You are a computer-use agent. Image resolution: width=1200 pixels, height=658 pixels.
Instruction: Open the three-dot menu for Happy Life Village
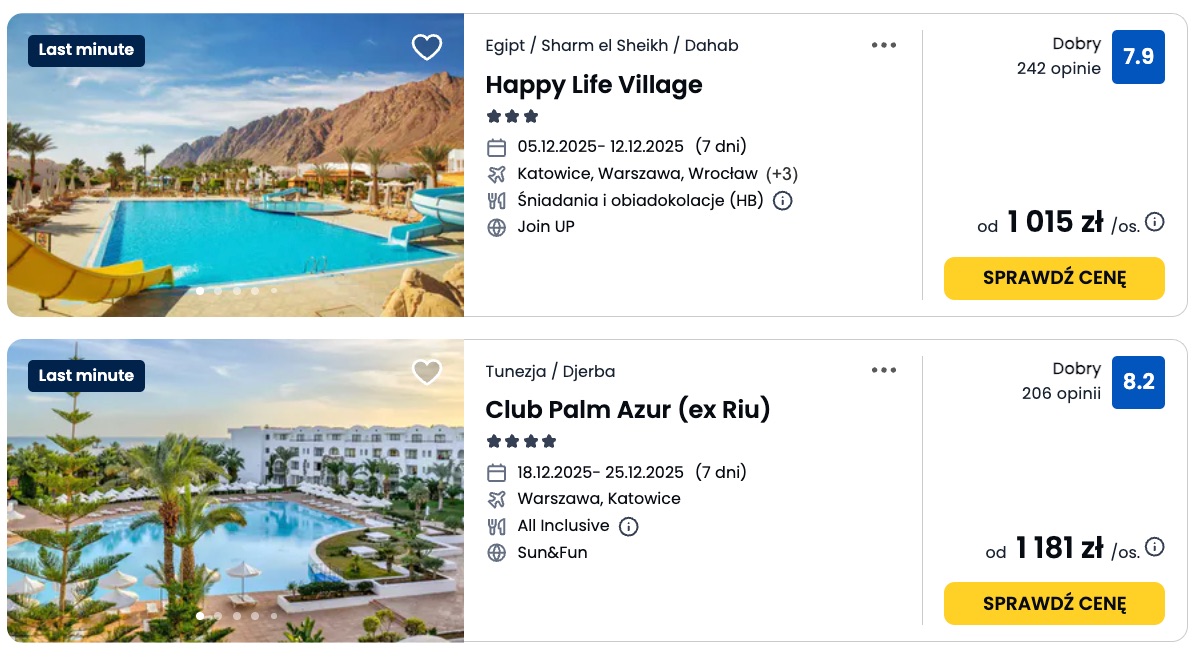[884, 45]
